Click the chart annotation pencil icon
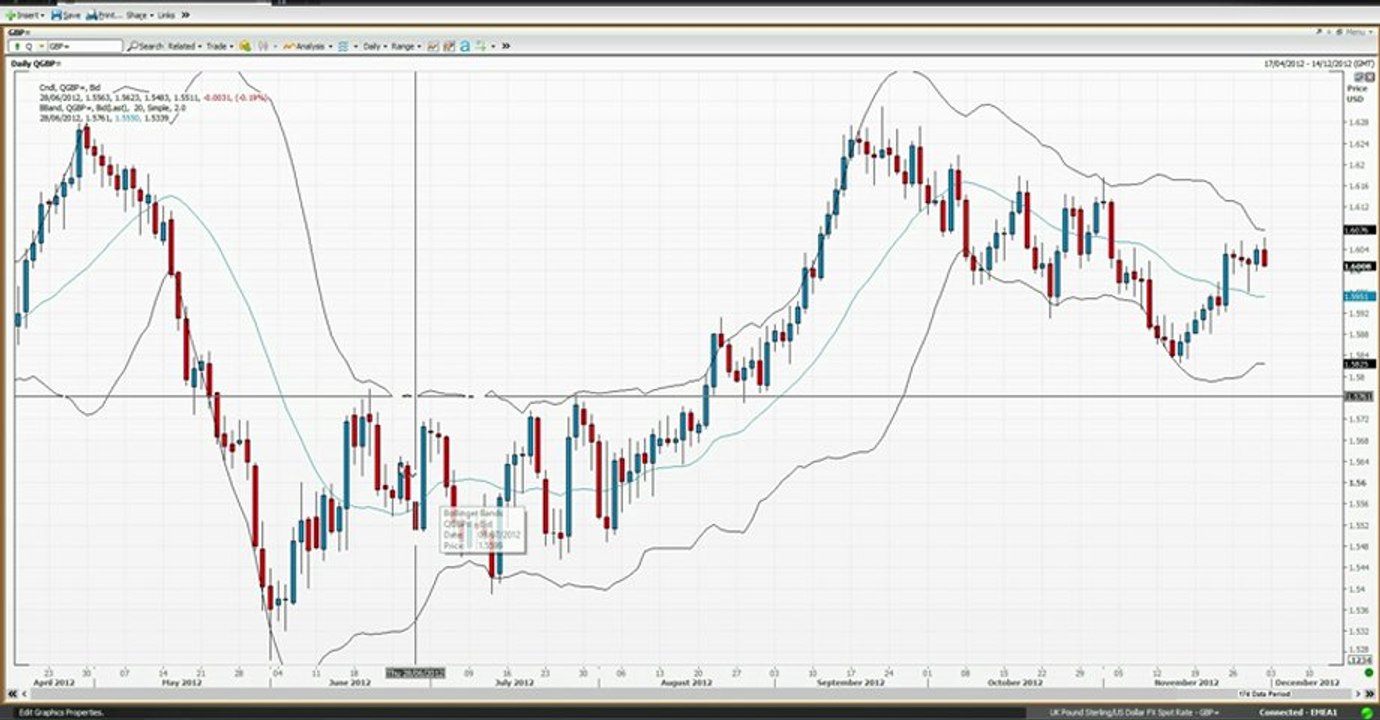The height and width of the screenshot is (720, 1380). pyautogui.click(x=449, y=46)
